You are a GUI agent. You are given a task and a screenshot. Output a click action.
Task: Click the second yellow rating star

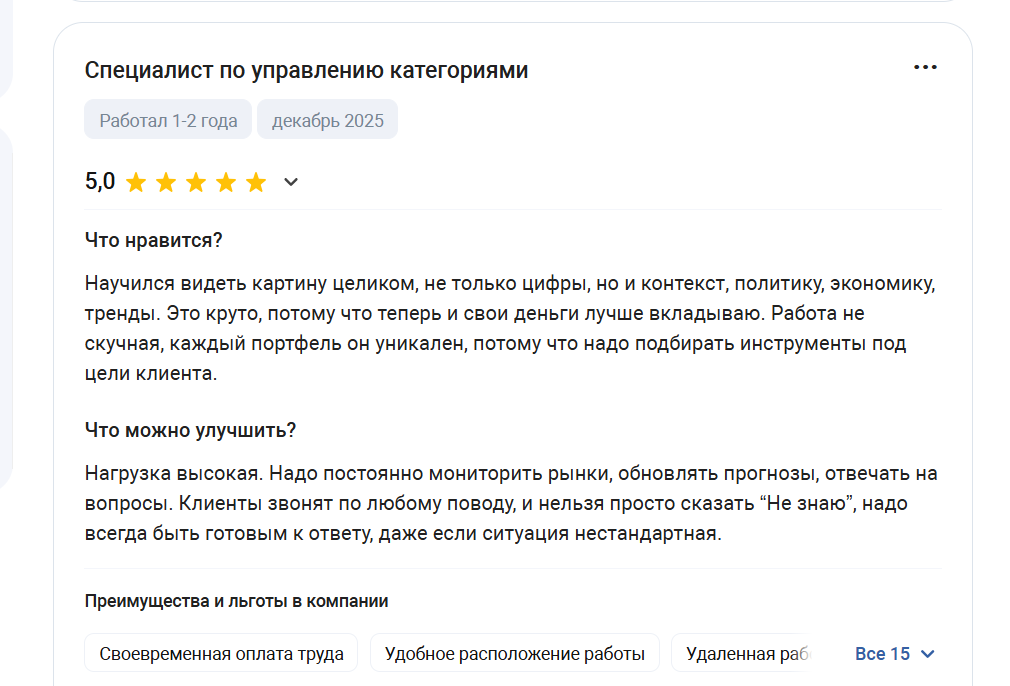coord(166,182)
